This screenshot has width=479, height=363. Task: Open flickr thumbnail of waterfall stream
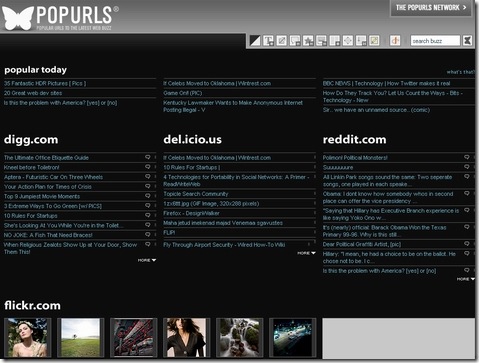pos(240,337)
